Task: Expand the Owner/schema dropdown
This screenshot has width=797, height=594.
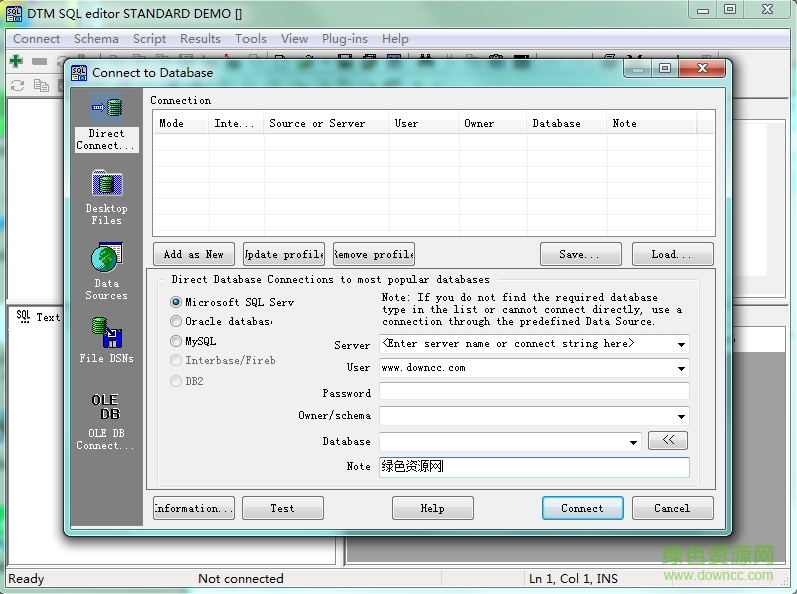Action: click(681, 417)
